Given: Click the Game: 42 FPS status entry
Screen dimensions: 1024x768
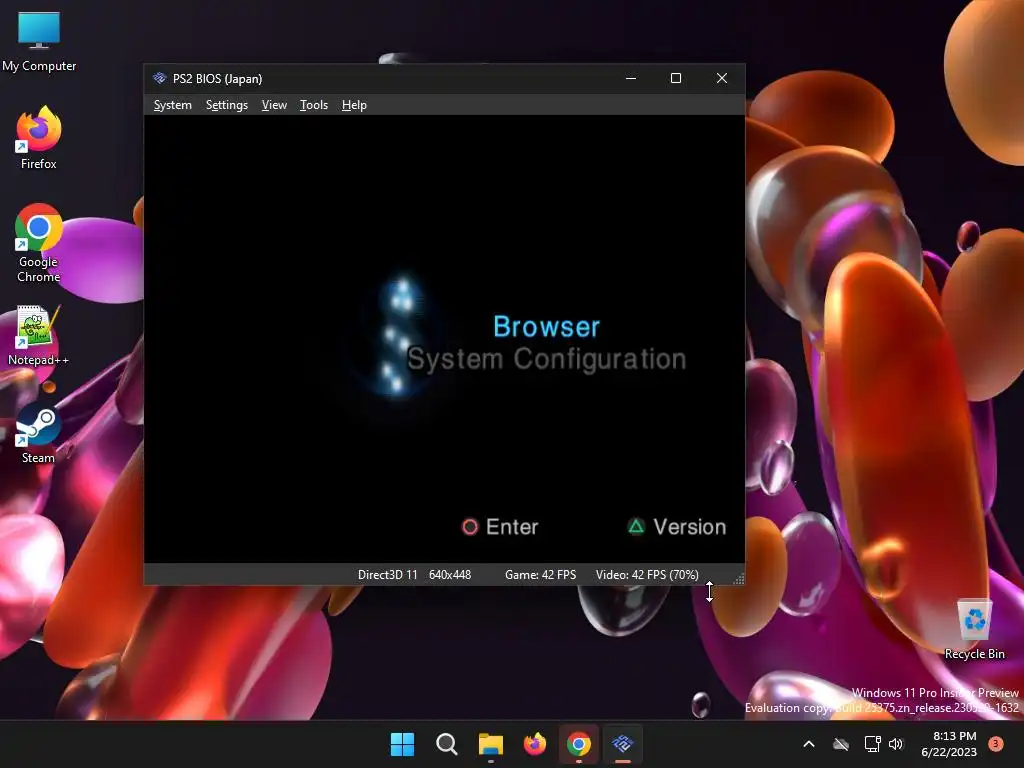Looking at the screenshot, I should (x=540, y=575).
